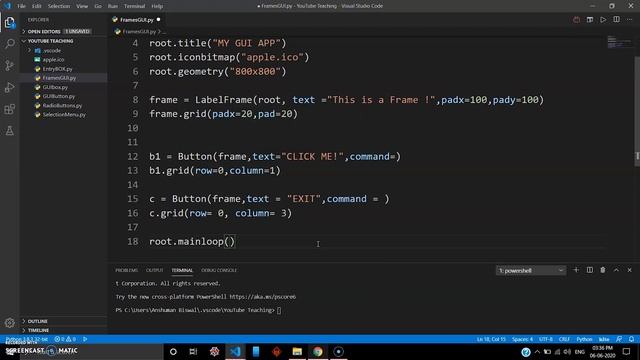This screenshot has width=640, height=360.
Task: Open the Terminal menu
Action: pyautogui.click(x=134, y=6)
